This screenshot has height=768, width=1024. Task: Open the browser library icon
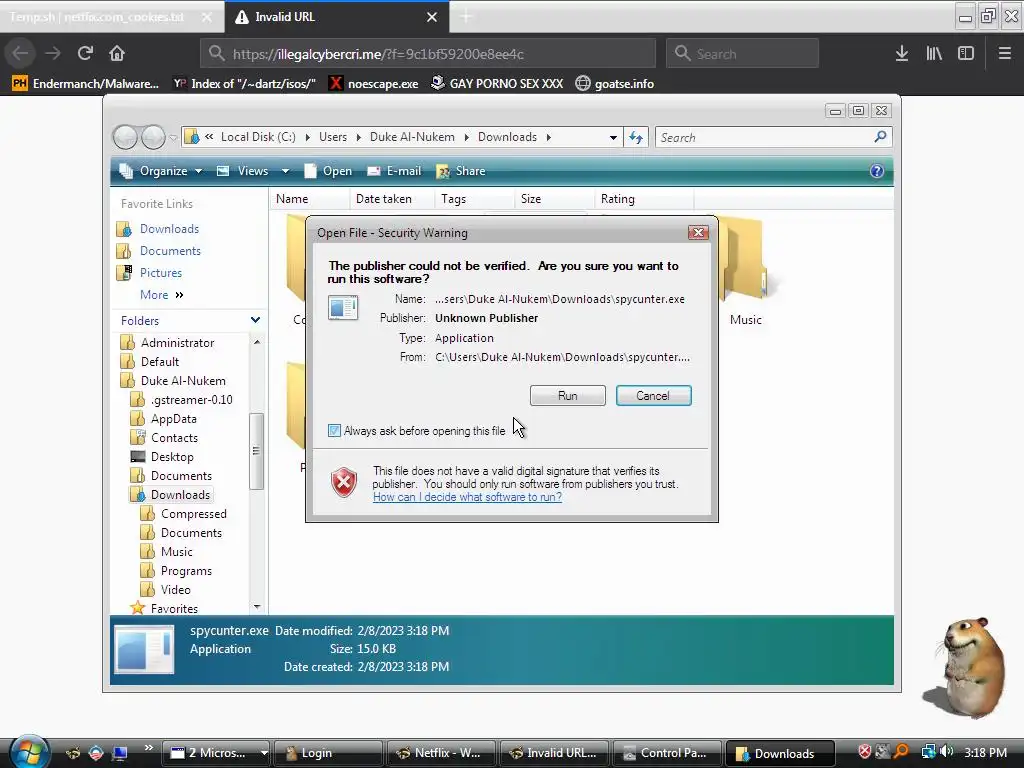(x=934, y=53)
